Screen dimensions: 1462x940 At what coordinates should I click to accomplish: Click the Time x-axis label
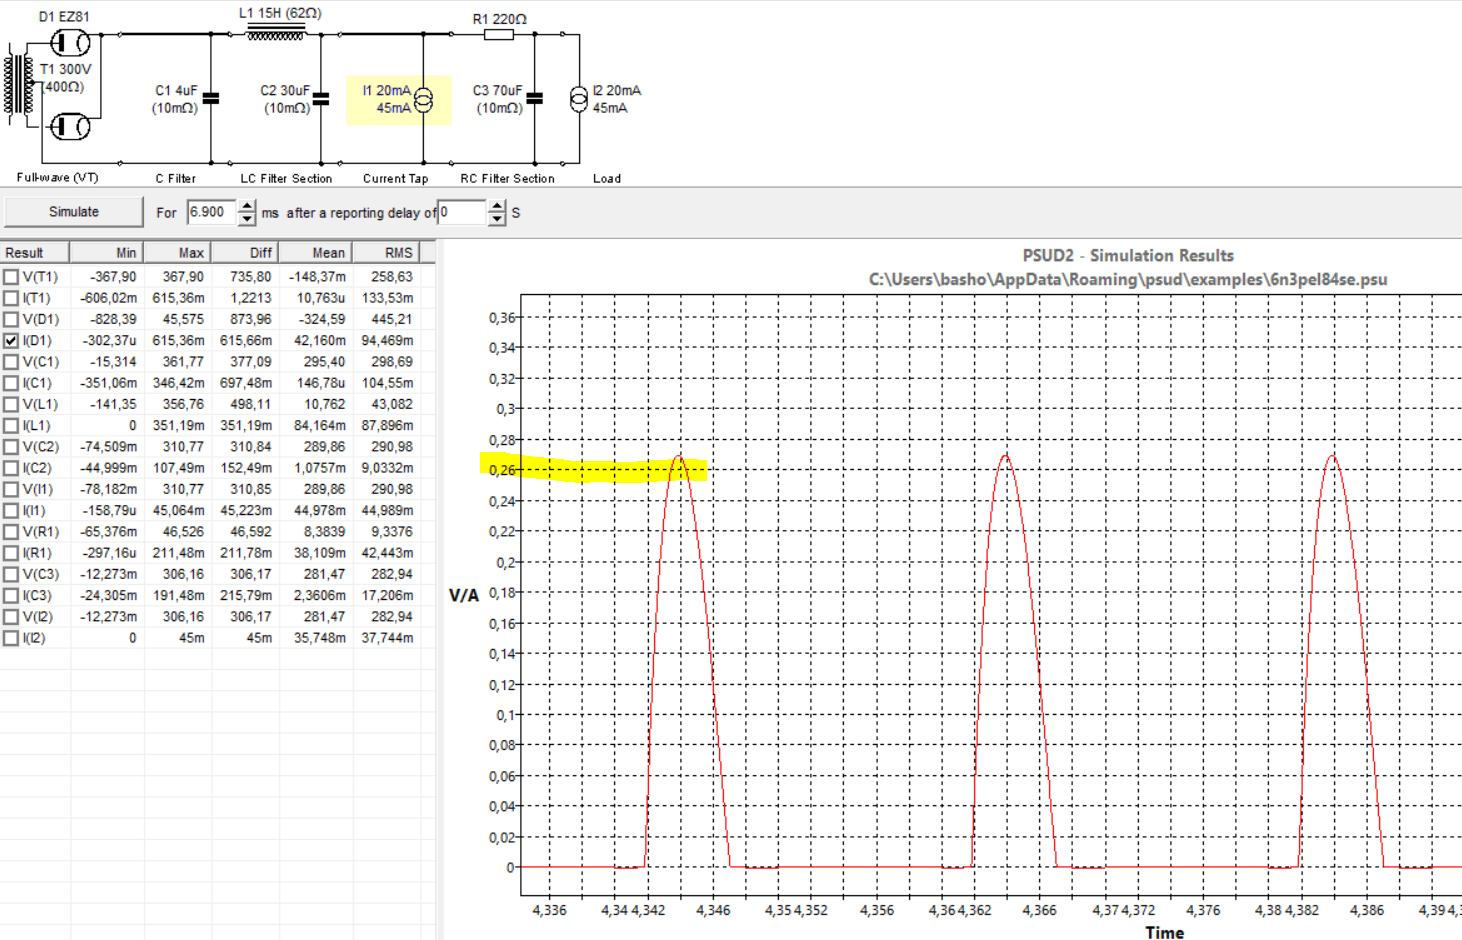pos(1164,932)
